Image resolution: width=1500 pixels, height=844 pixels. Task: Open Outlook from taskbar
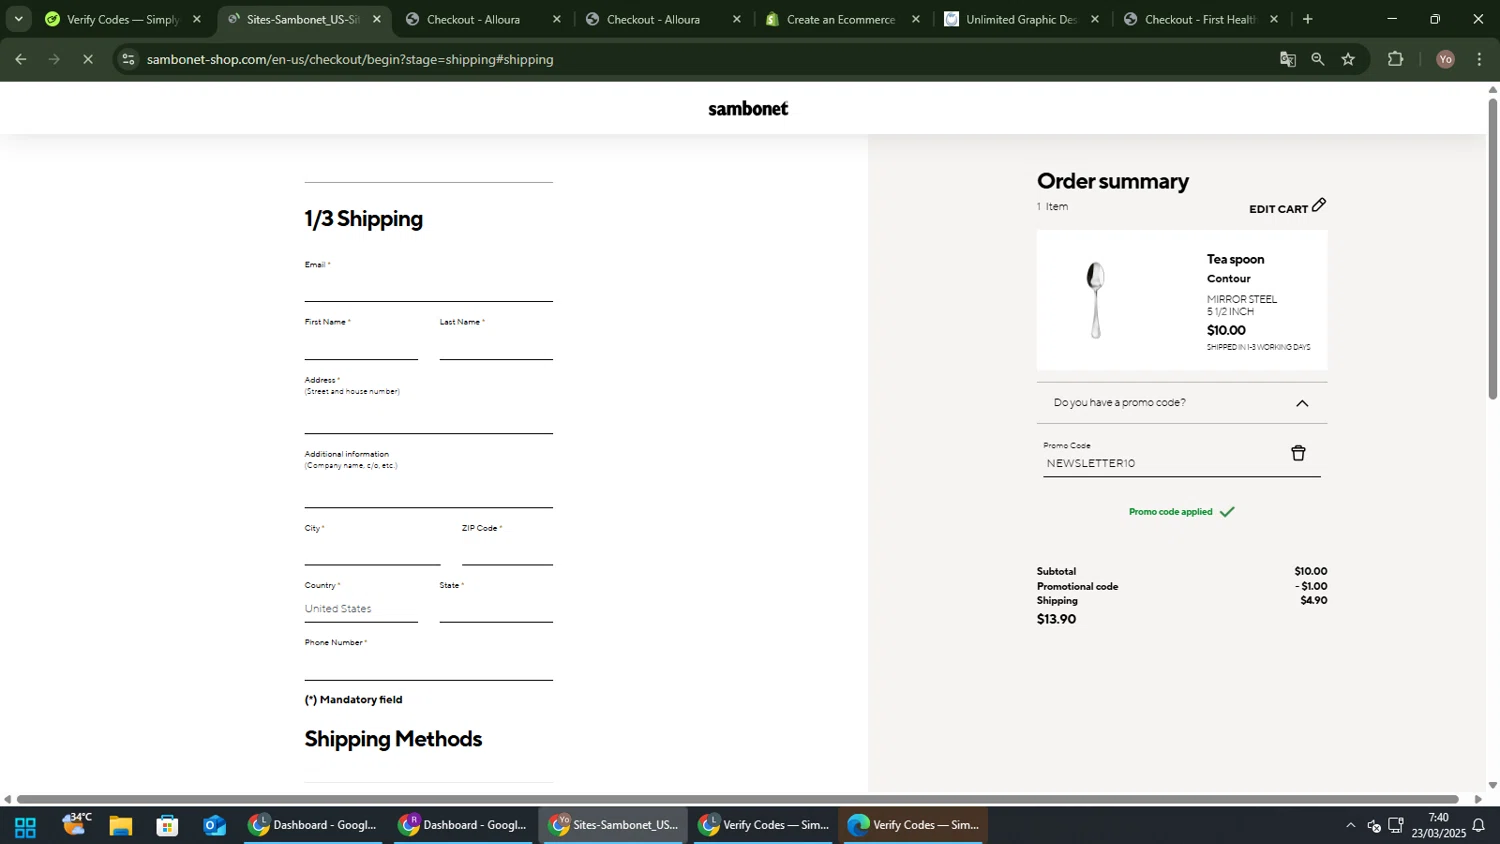(x=214, y=826)
